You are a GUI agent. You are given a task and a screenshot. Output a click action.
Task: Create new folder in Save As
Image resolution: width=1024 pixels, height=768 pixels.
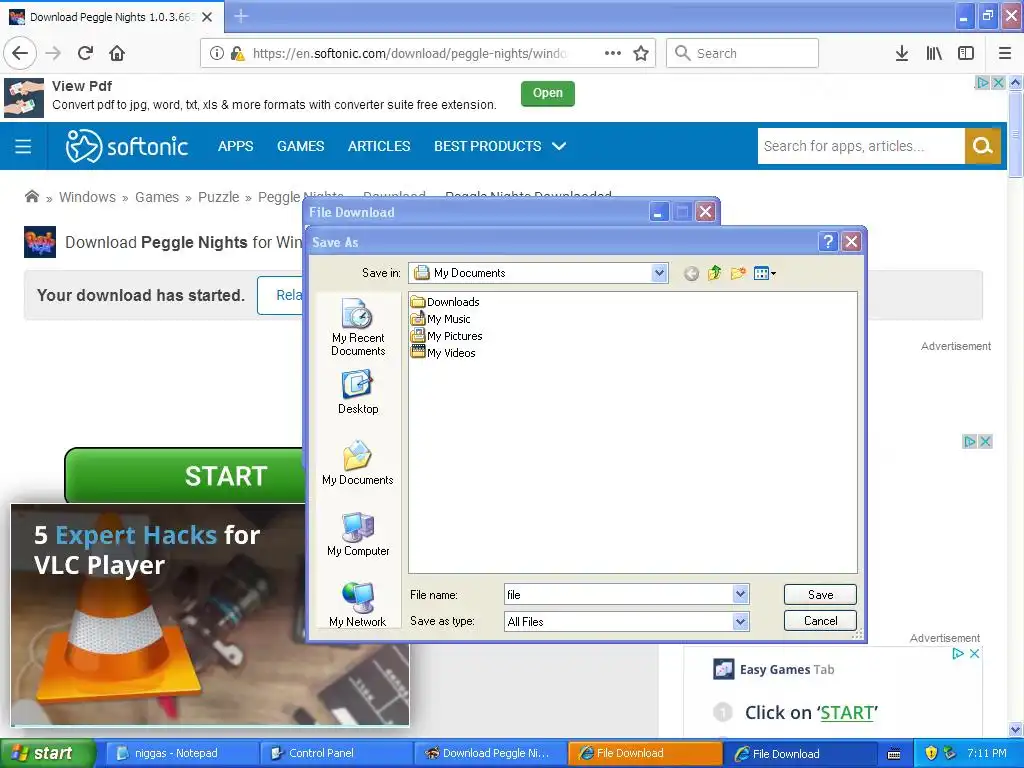738,273
